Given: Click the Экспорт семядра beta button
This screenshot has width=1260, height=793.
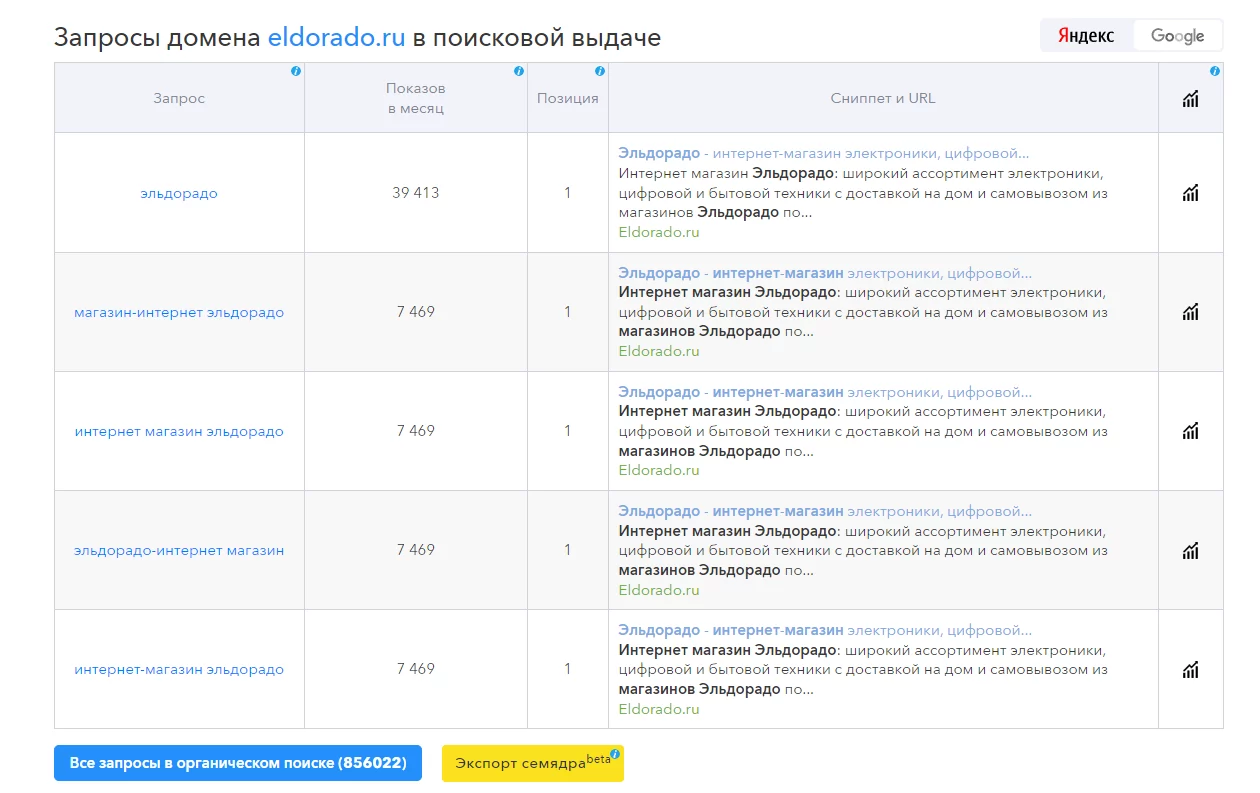Looking at the screenshot, I should click(533, 763).
